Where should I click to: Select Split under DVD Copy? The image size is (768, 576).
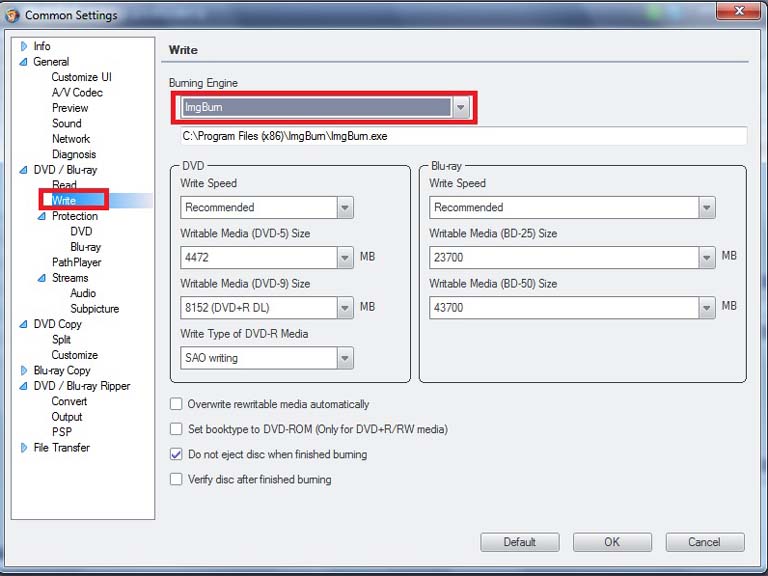point(61,340)
